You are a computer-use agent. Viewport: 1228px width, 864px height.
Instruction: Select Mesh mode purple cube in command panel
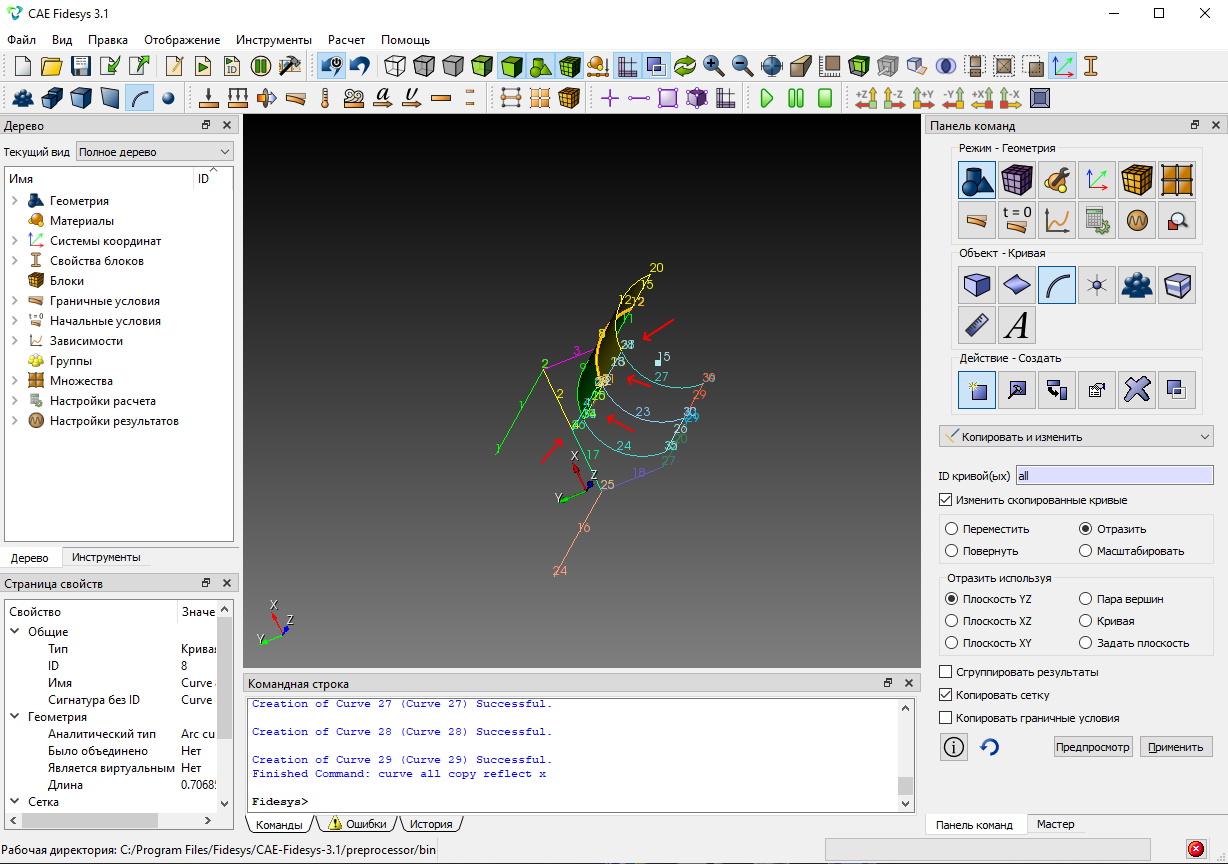click(x=1017, y=180)
